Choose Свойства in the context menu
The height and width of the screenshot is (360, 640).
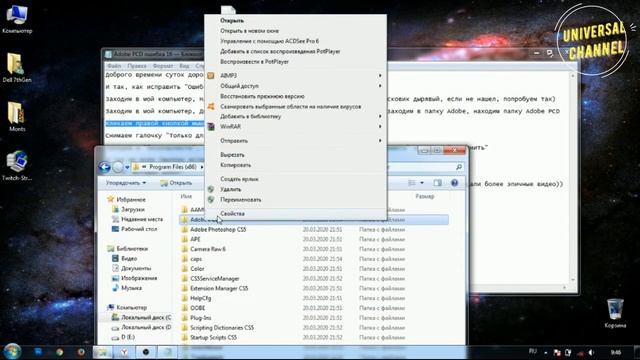tap(296, 213)
